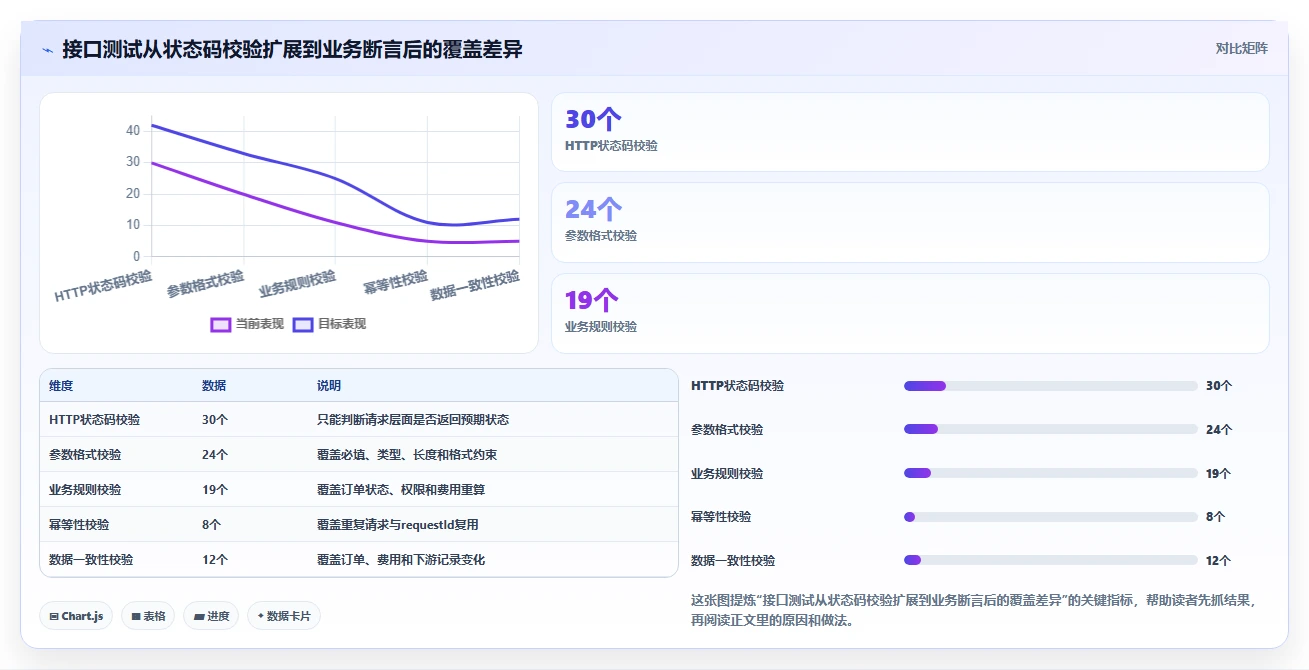Click the summary paragraph starting 这张图提炼

pos(973,610)
